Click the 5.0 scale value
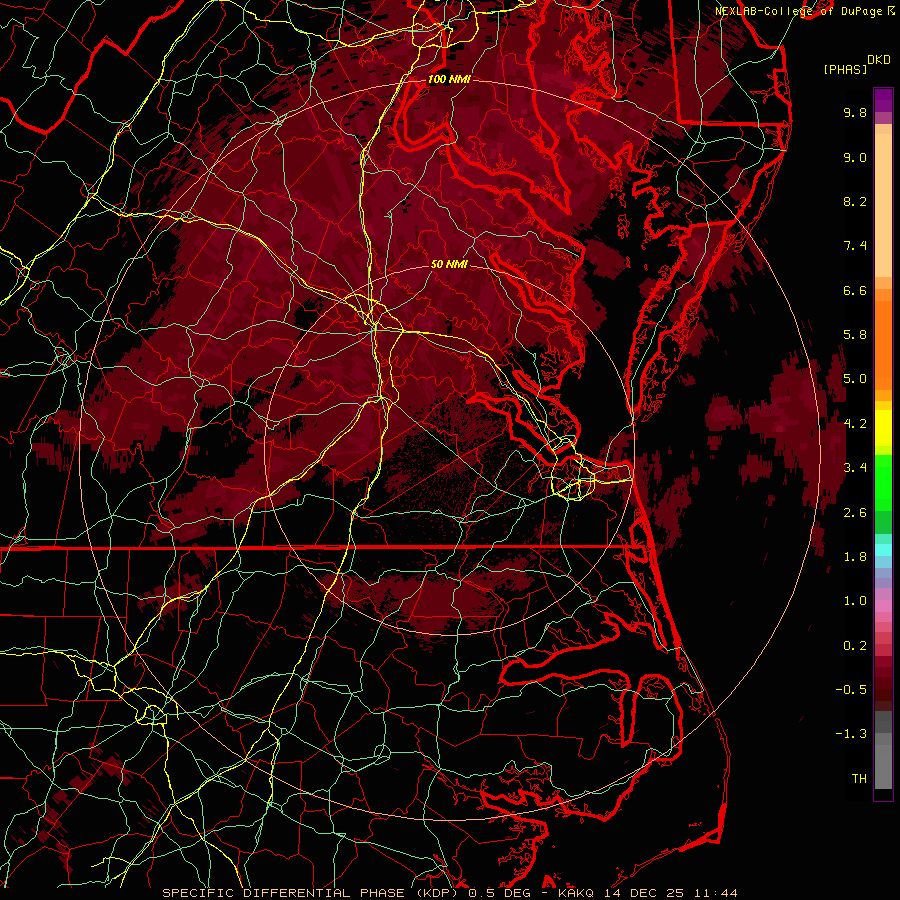This screenshot has height=900, width=900. 855,379
